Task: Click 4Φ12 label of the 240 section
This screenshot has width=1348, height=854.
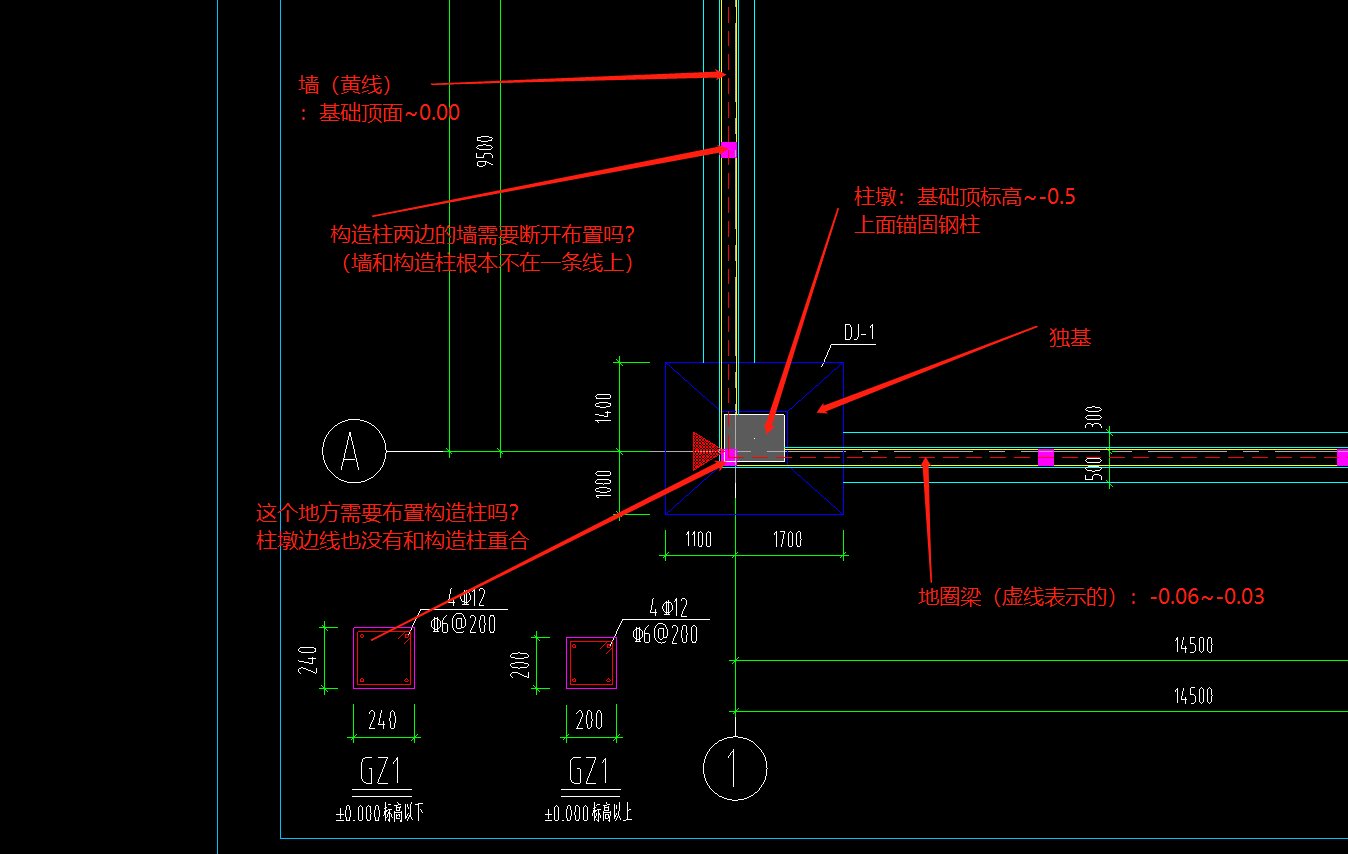Action: pos(467,598)
